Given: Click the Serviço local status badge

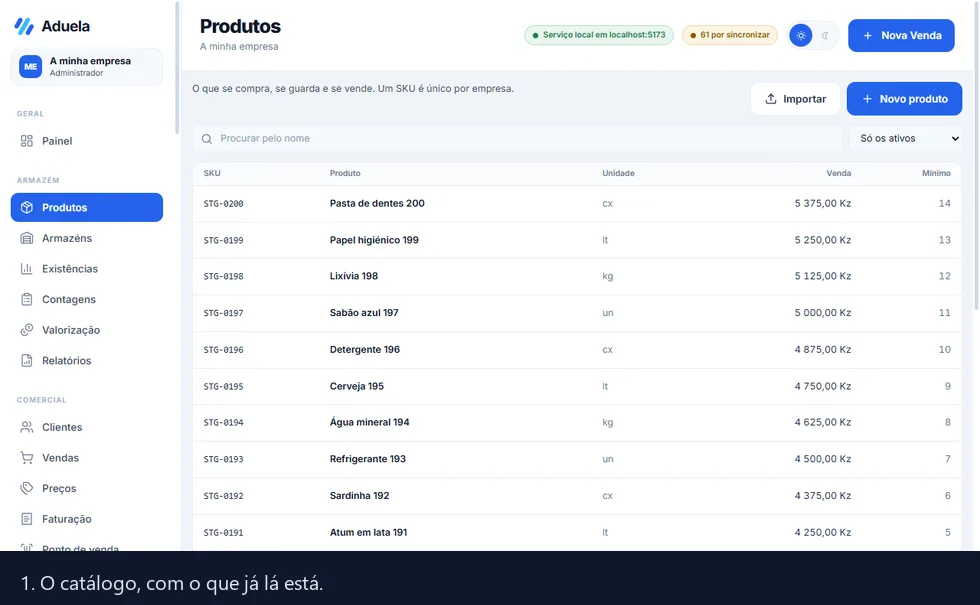Looking at the screenshot, I should tap(599, 35).
